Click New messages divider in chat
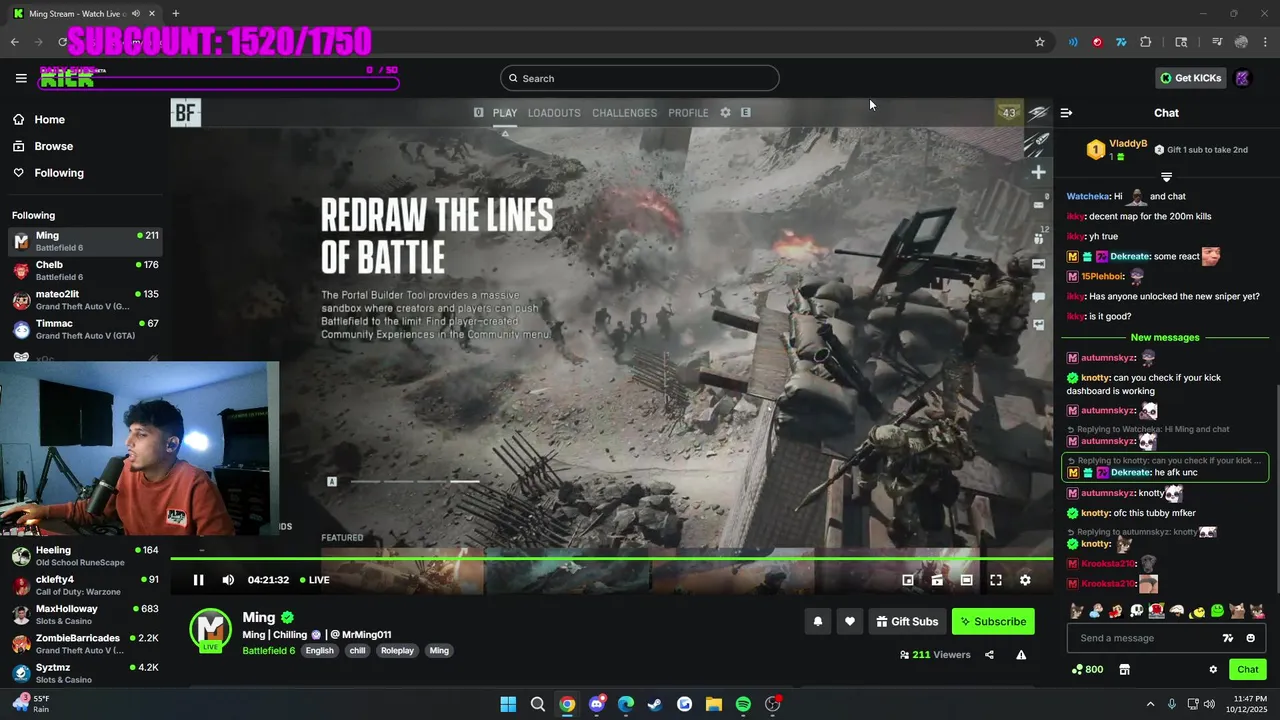This screenshot has height=720, width=1280. (1165, 337)
